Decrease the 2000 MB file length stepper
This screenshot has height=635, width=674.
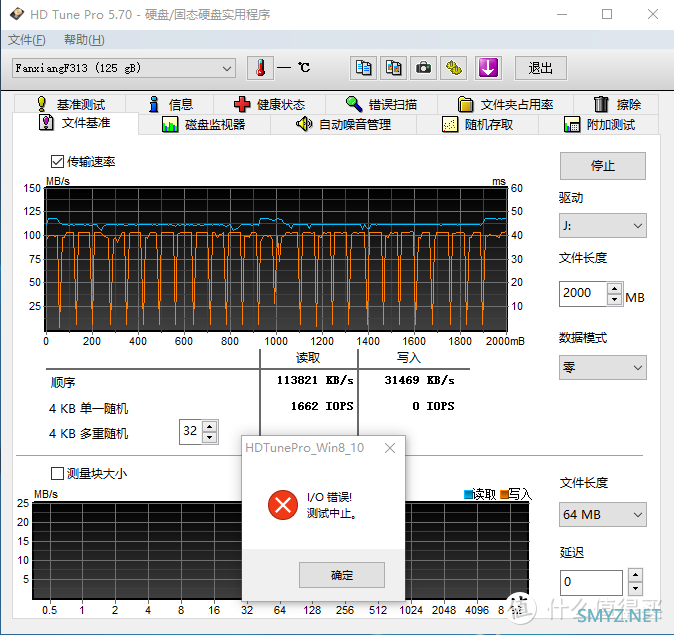tap(615, 299)
